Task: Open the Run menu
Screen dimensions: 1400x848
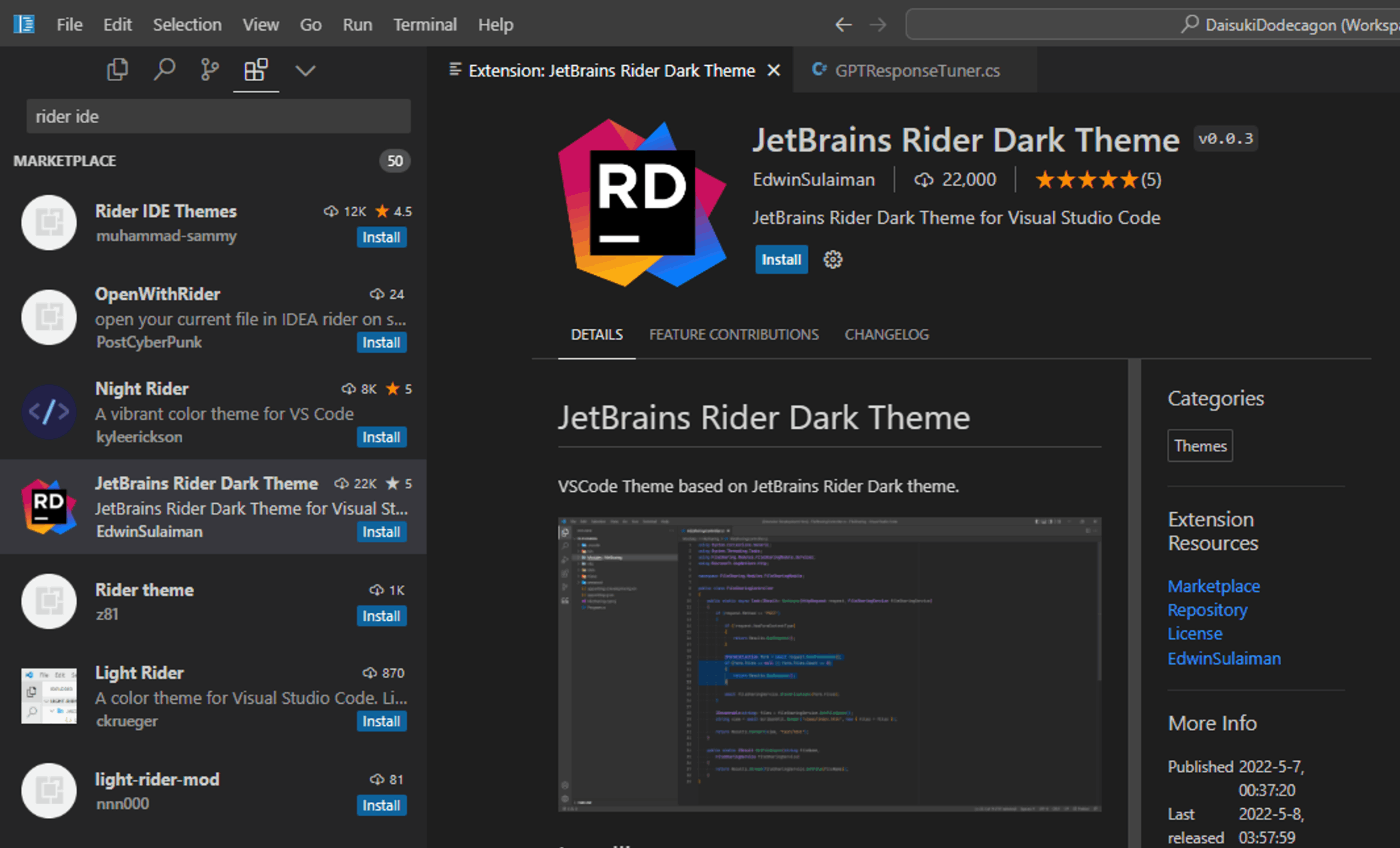Action: coord(357,24)
